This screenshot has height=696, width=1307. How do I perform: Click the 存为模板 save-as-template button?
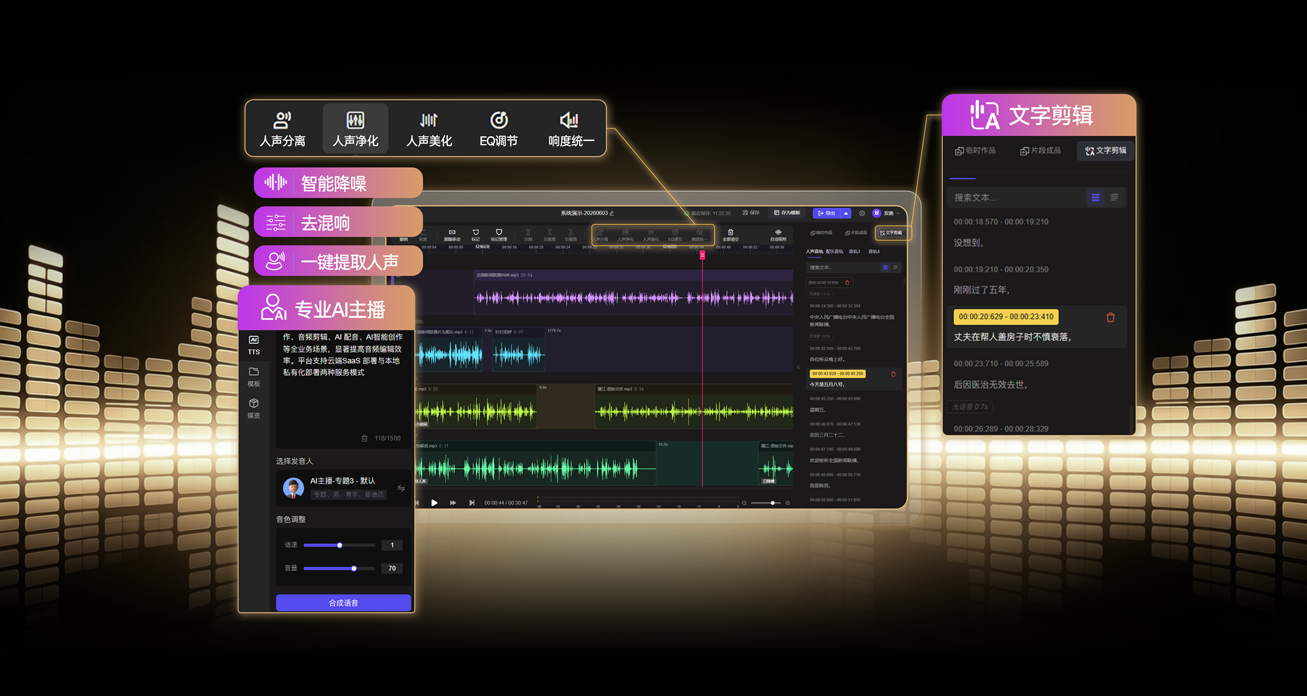pyautogui.click(x=787, y=213)
